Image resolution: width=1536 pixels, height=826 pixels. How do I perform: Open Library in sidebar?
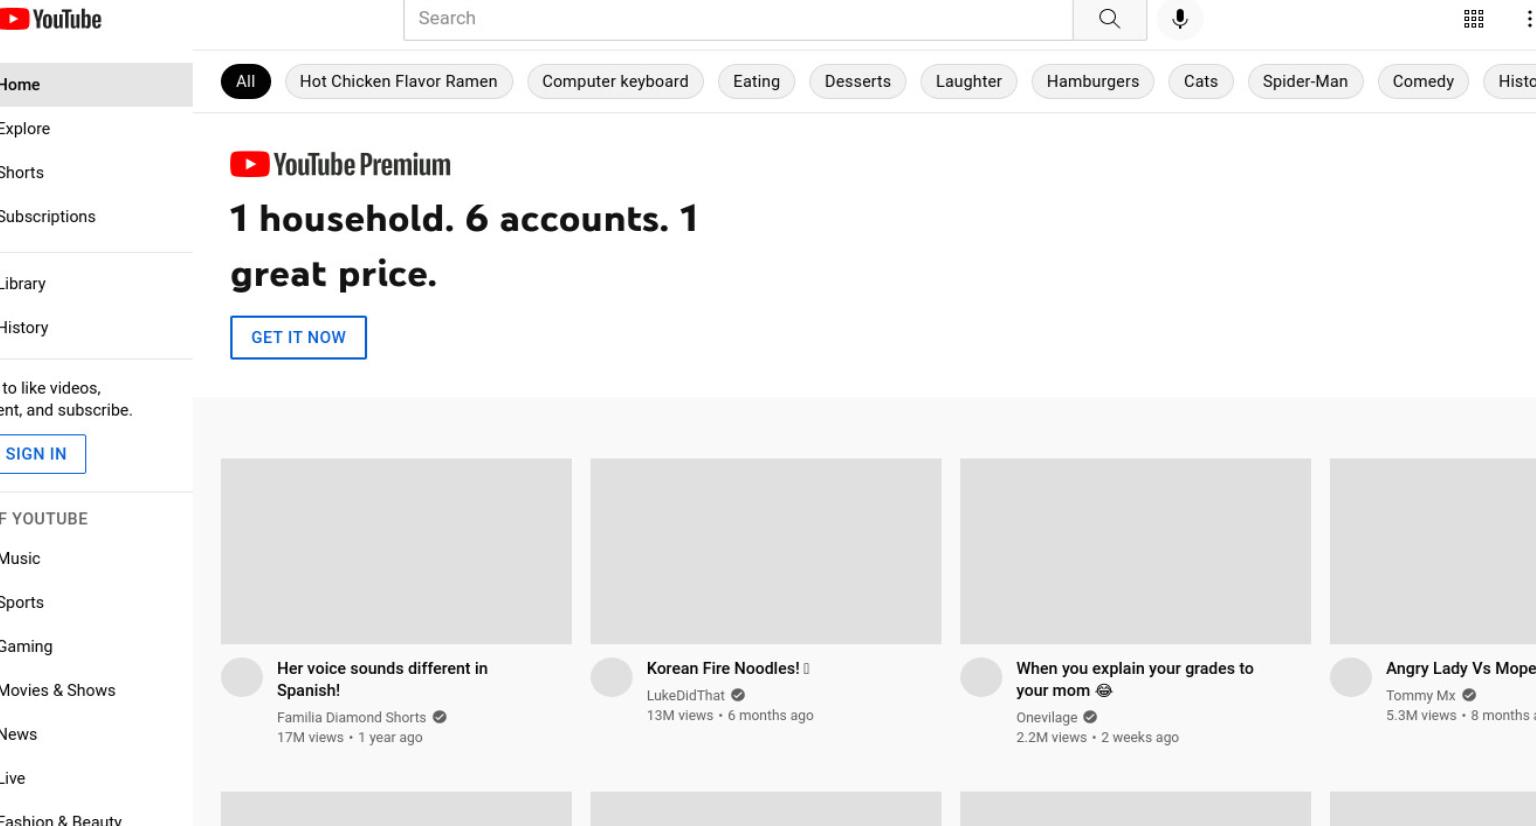[x=96, y=284]
